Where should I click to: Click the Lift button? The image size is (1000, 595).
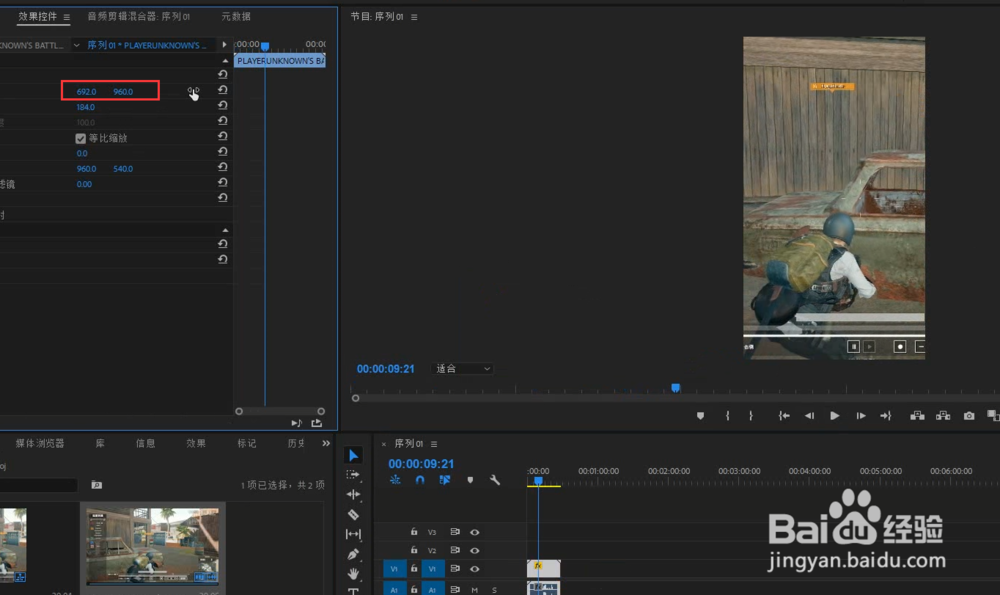click(x=917, y=416)
